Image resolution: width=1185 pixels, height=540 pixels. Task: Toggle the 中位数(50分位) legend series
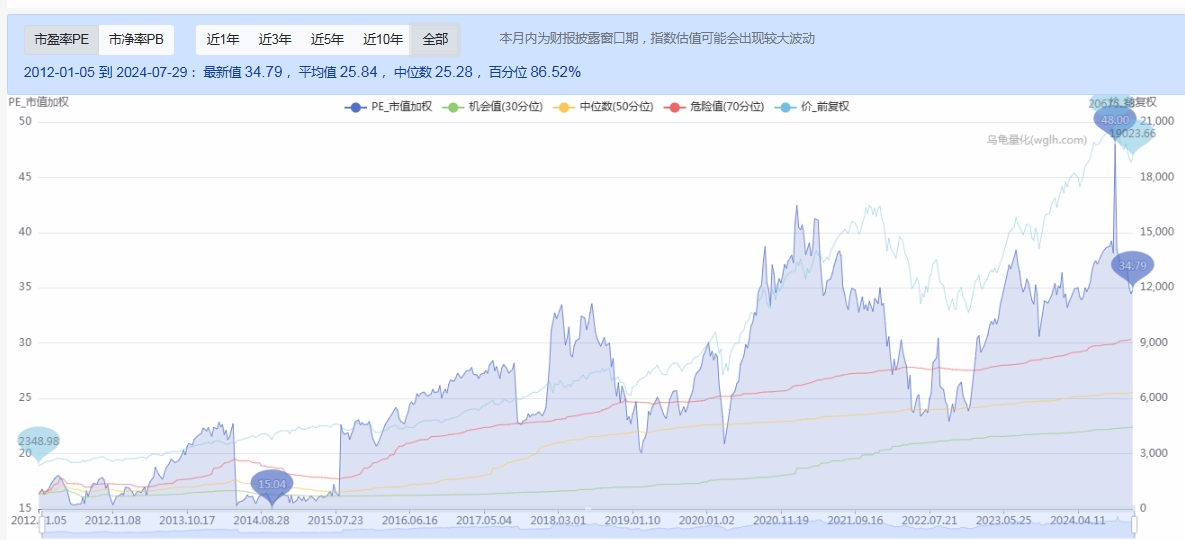[x=604, y=106]
